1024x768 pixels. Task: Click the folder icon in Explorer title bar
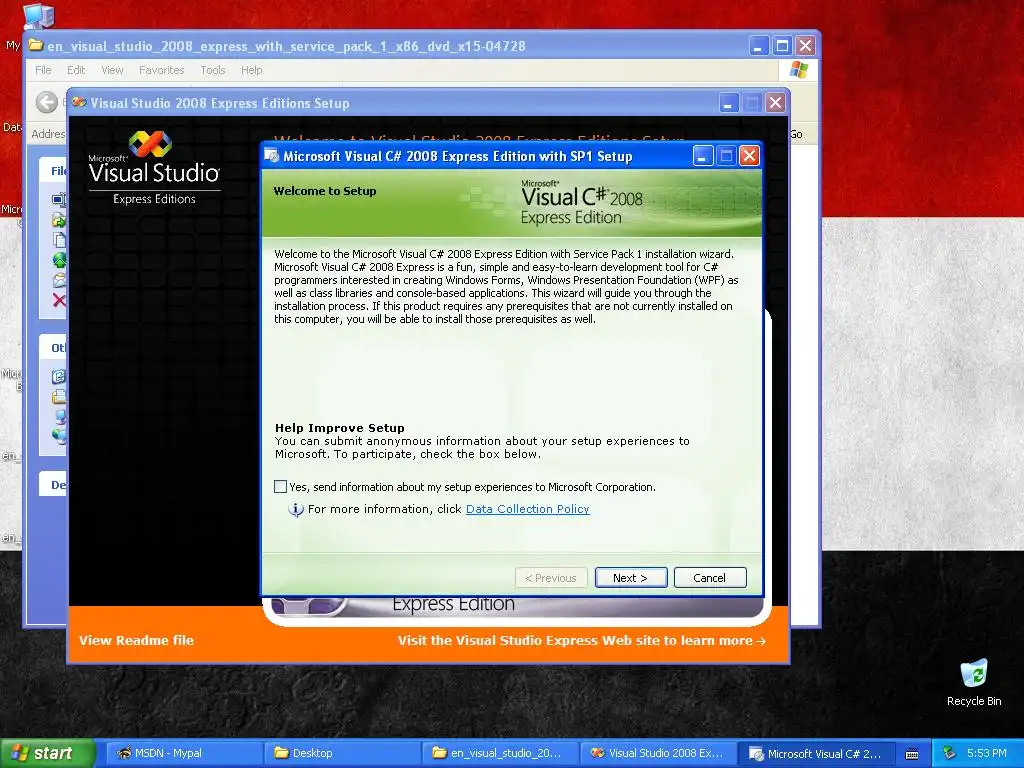(x=35, y=46)
